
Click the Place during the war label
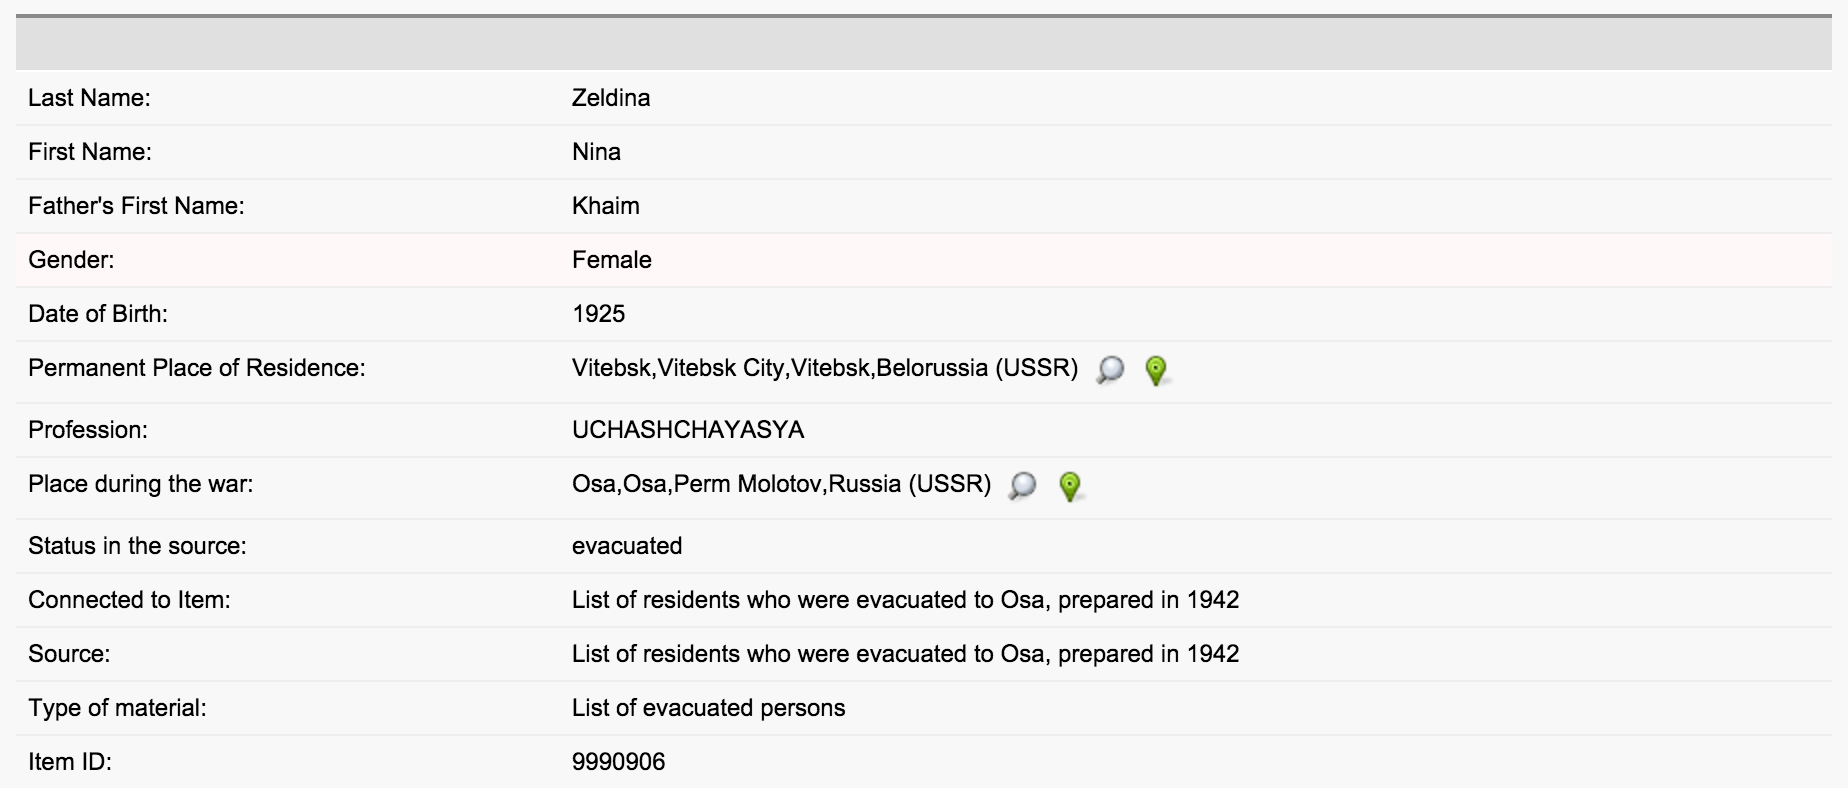141,484
